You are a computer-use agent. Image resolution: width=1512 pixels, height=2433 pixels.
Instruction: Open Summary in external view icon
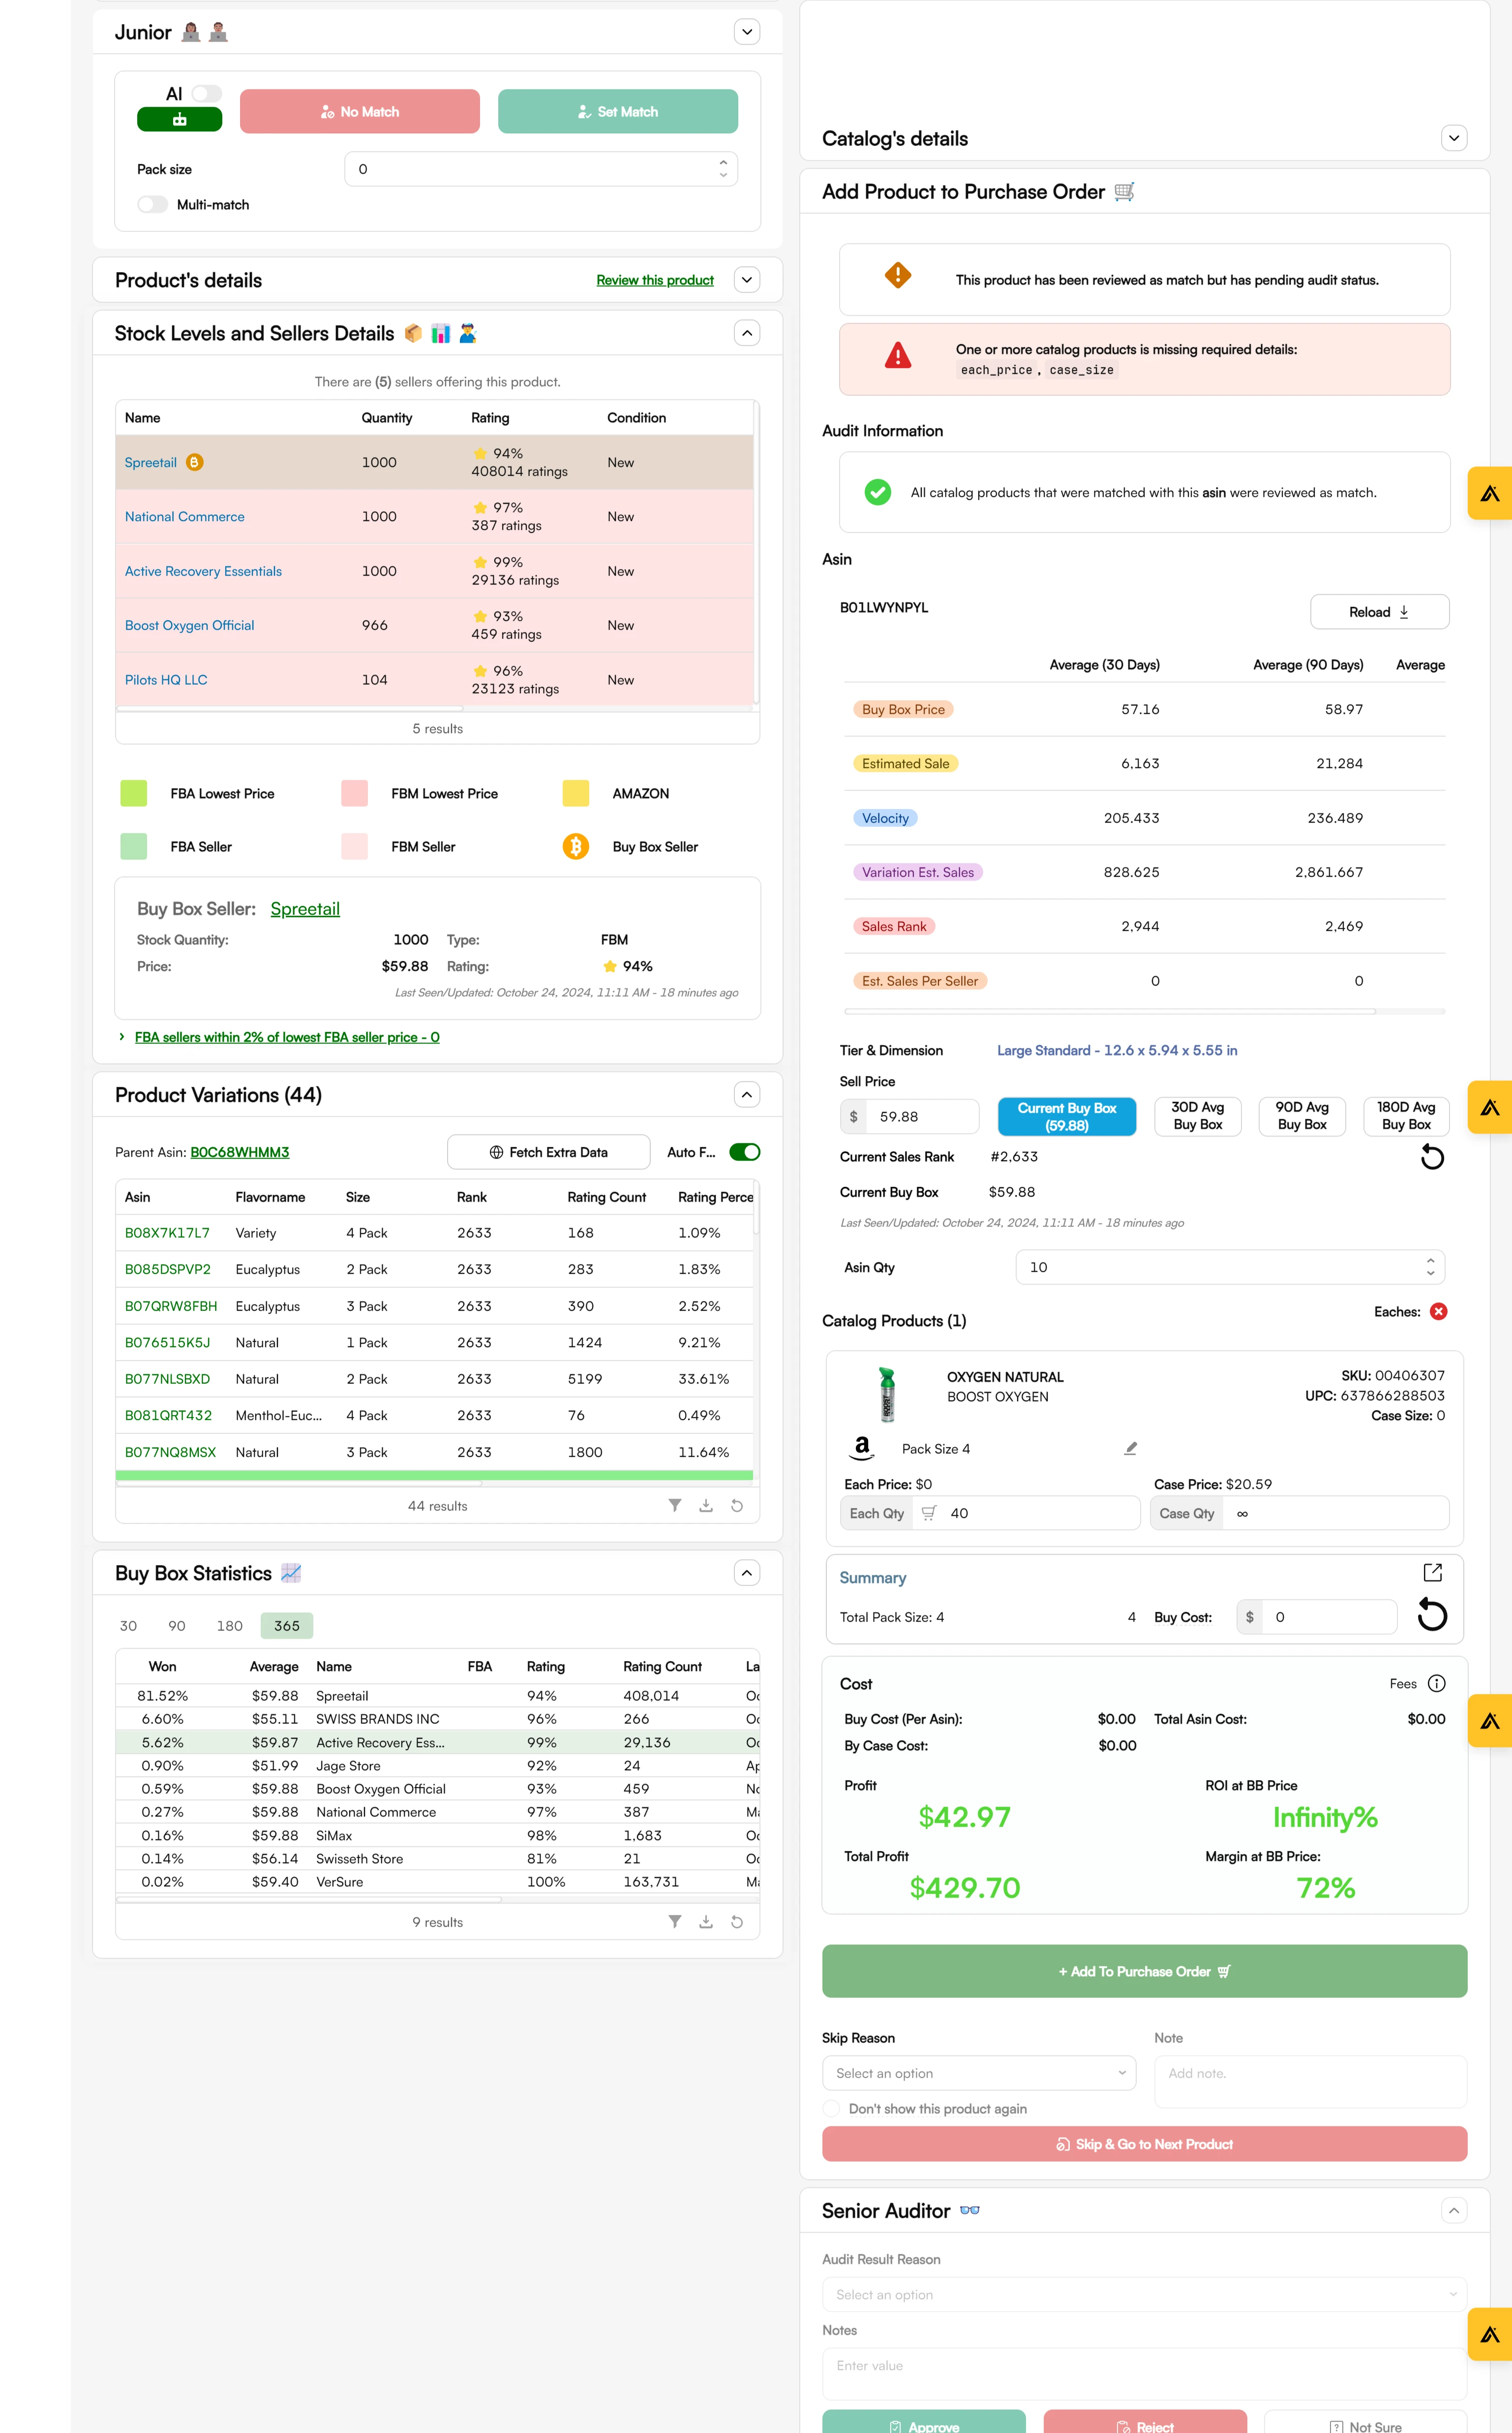tap(1432, 1572)
